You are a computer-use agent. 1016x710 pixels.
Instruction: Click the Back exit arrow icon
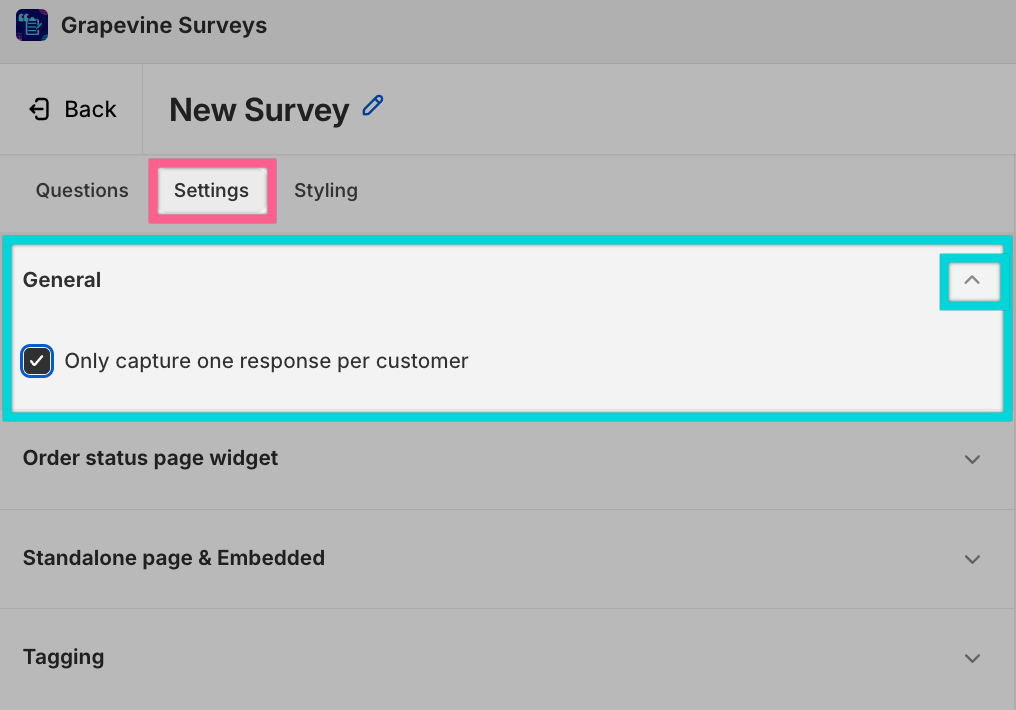(40, 109)
